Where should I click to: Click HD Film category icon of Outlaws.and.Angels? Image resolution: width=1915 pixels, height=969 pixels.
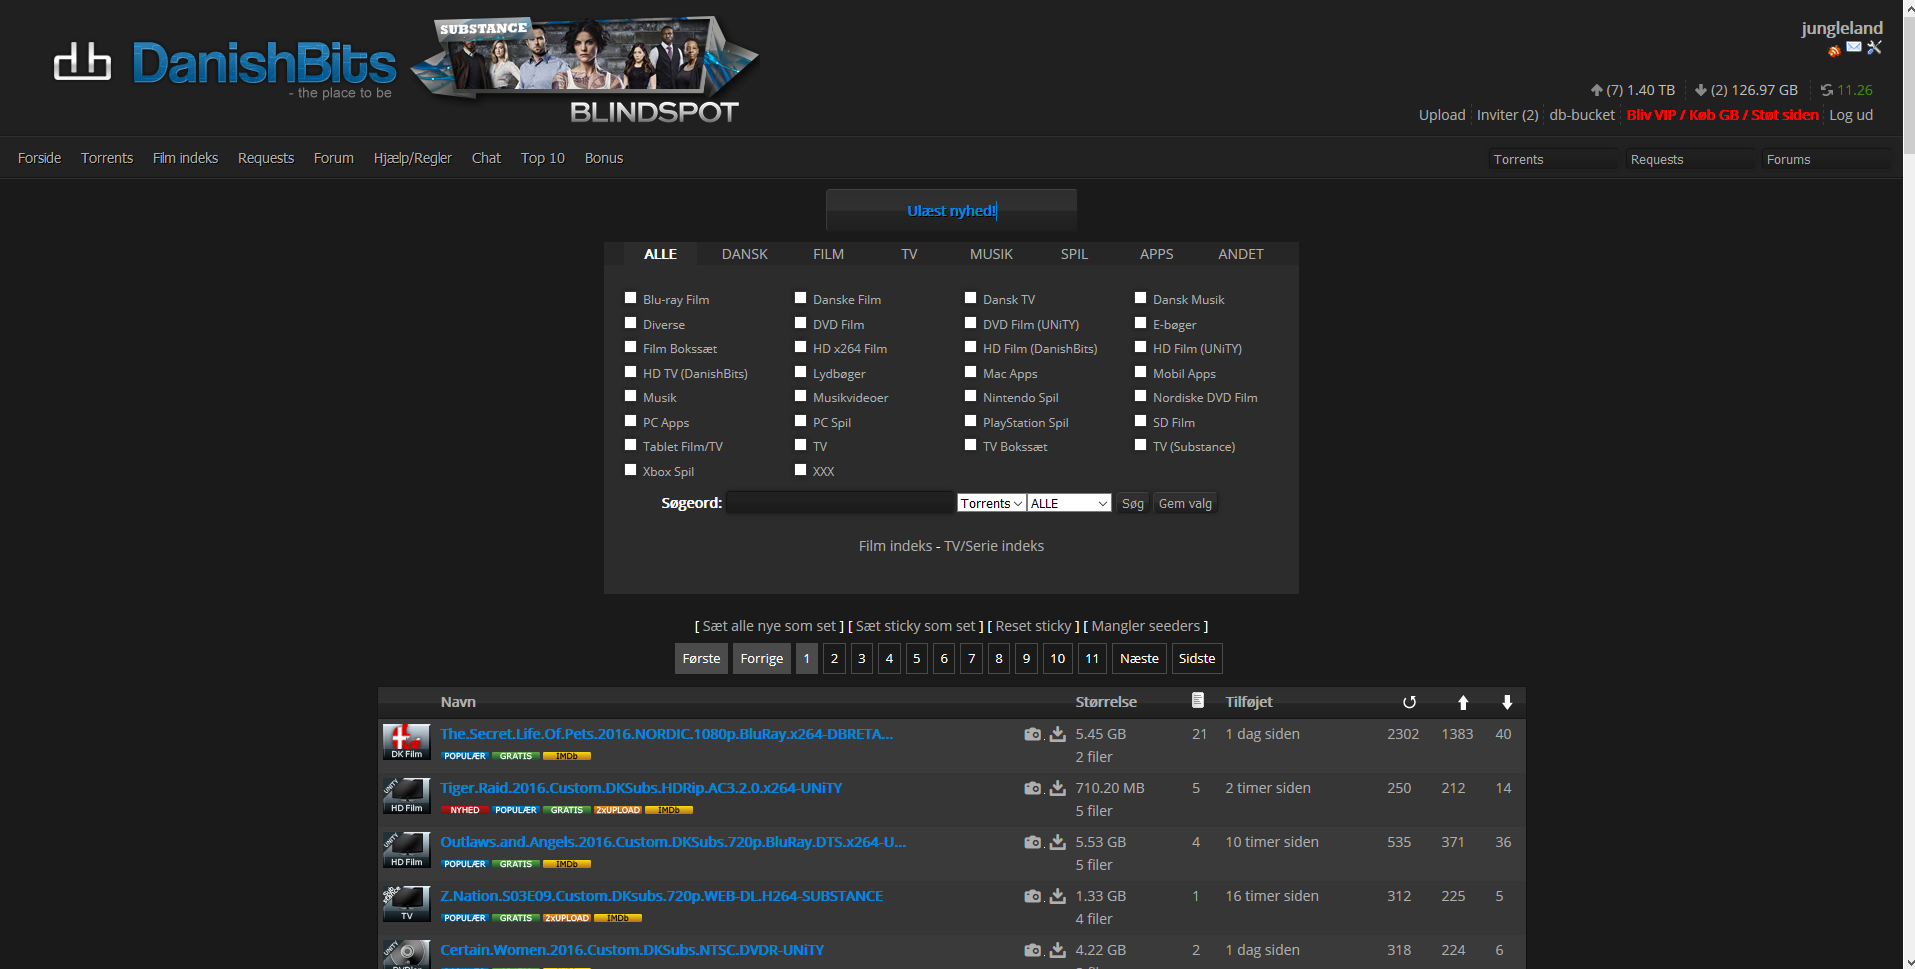click(406, 850)
